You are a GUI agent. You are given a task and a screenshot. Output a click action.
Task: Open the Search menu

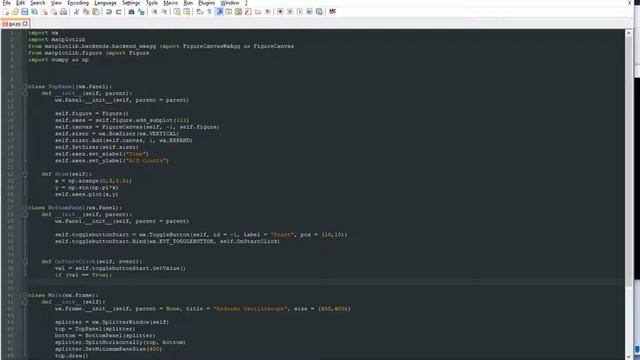coord(38,3)
